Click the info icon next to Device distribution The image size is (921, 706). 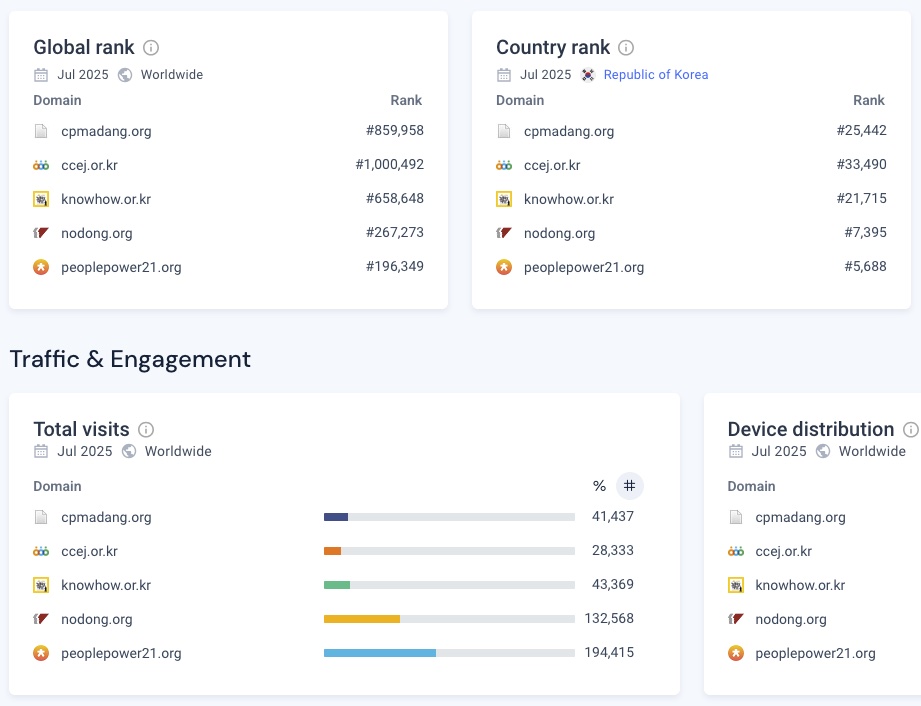point(910,429)
